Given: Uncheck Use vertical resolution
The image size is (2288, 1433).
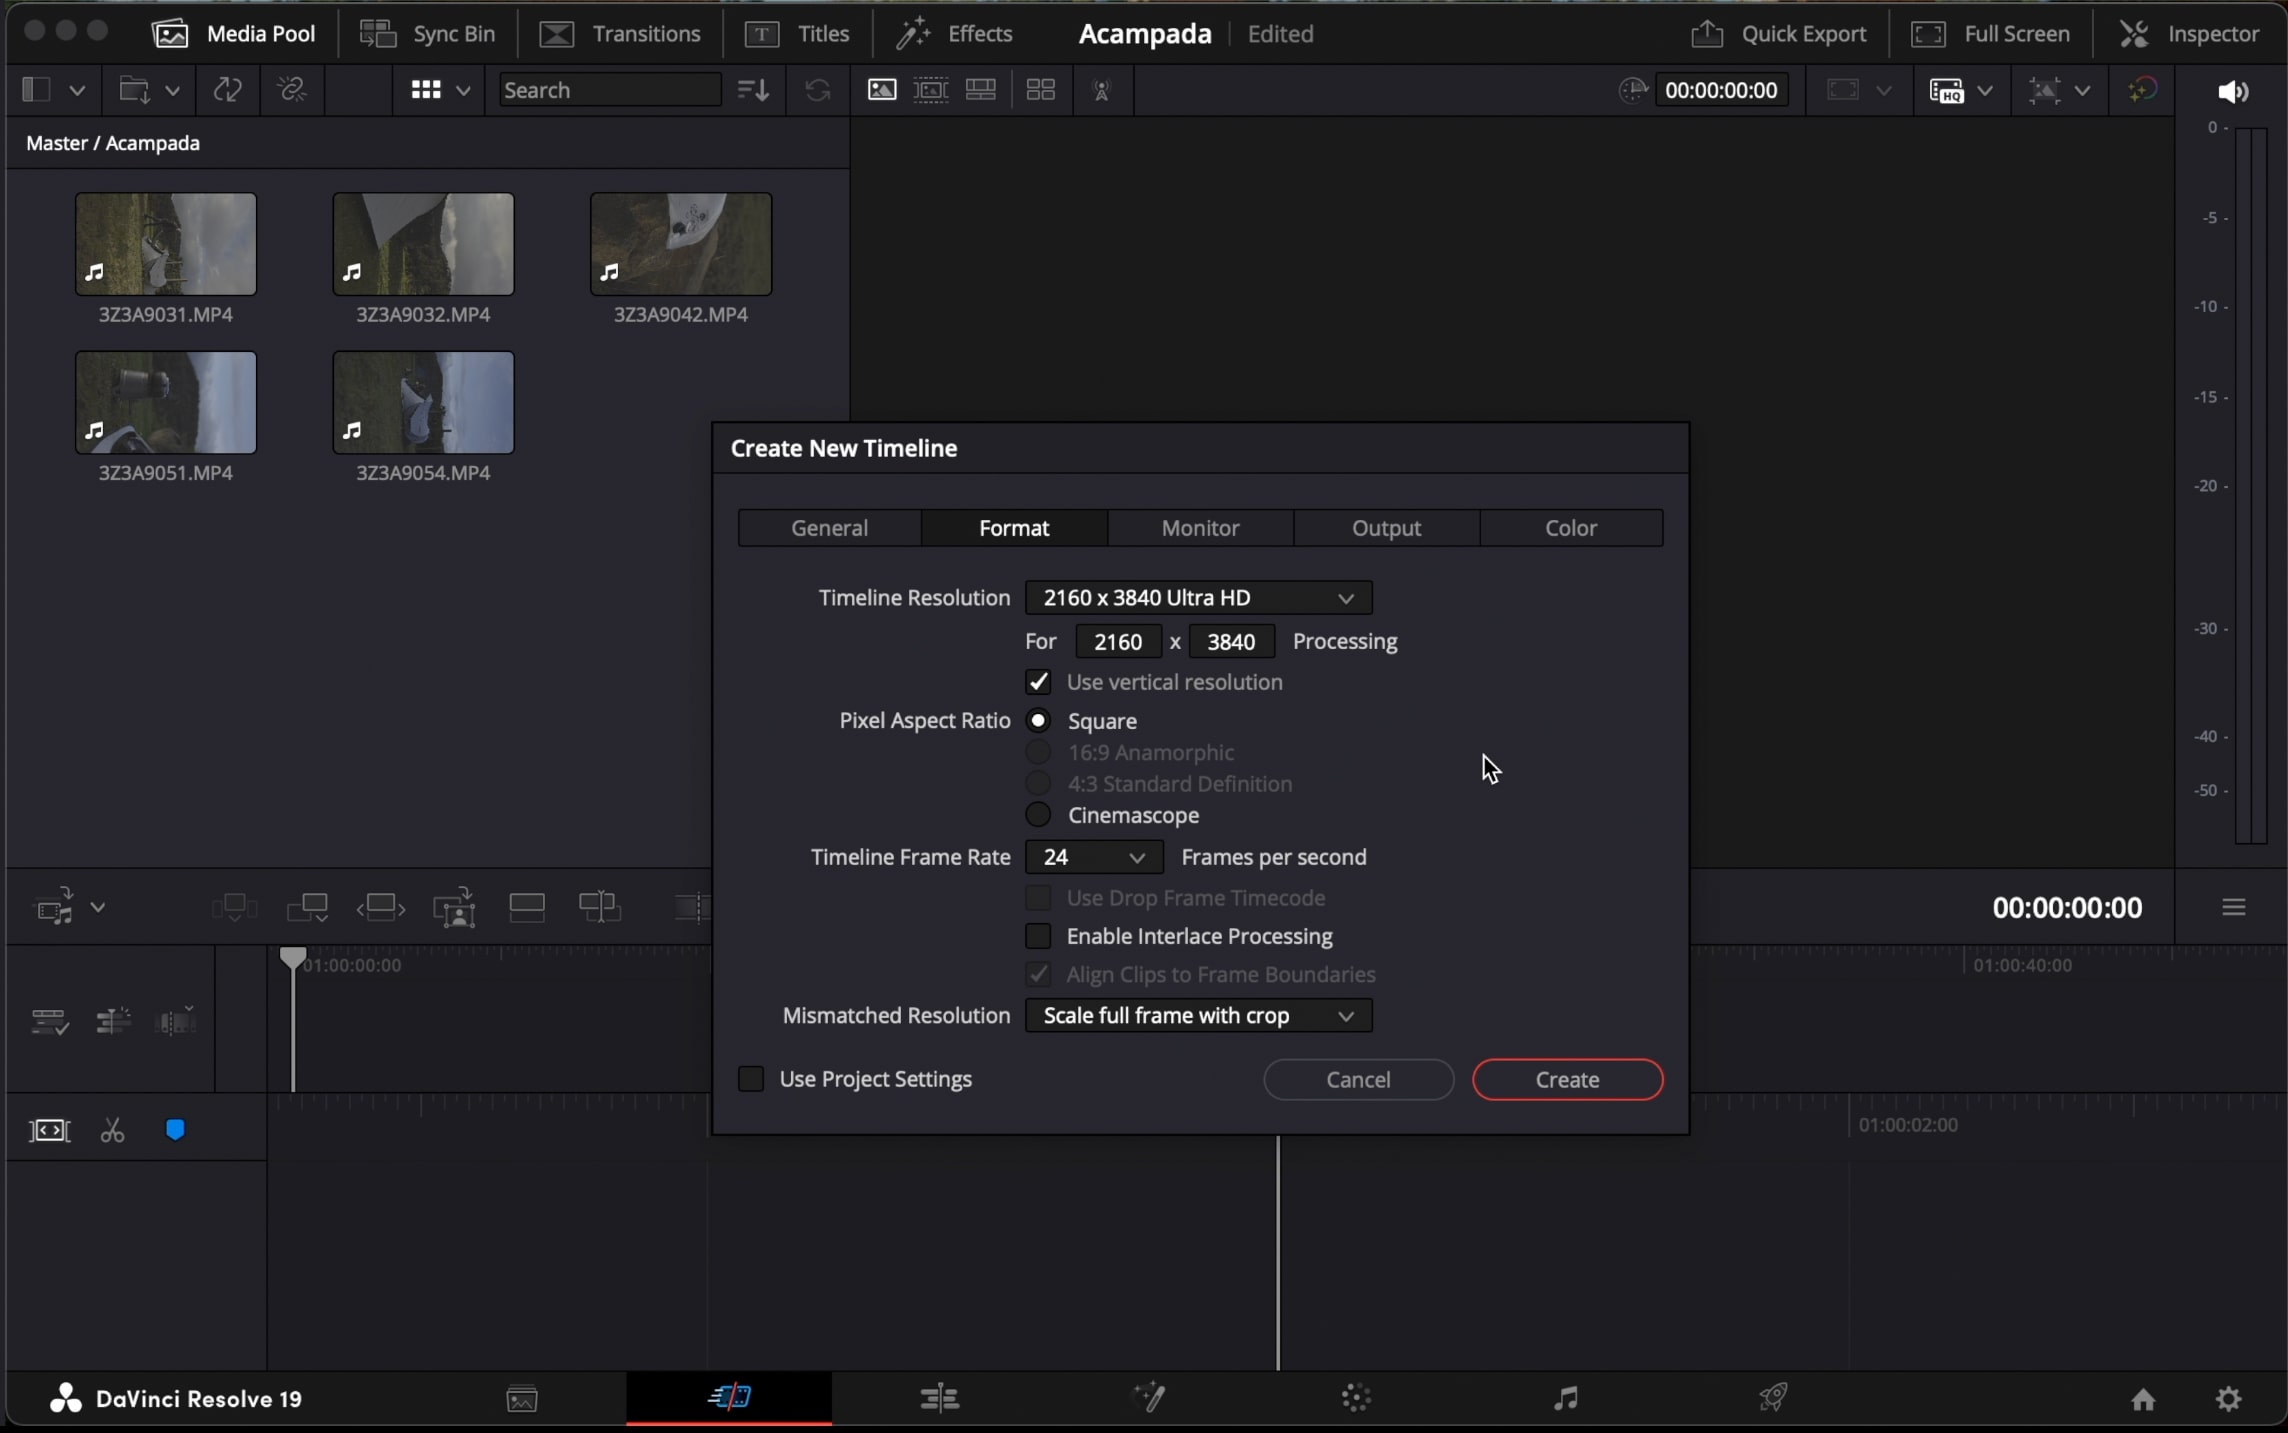Looking at the screenshot, I should [x=1038, y=682].
